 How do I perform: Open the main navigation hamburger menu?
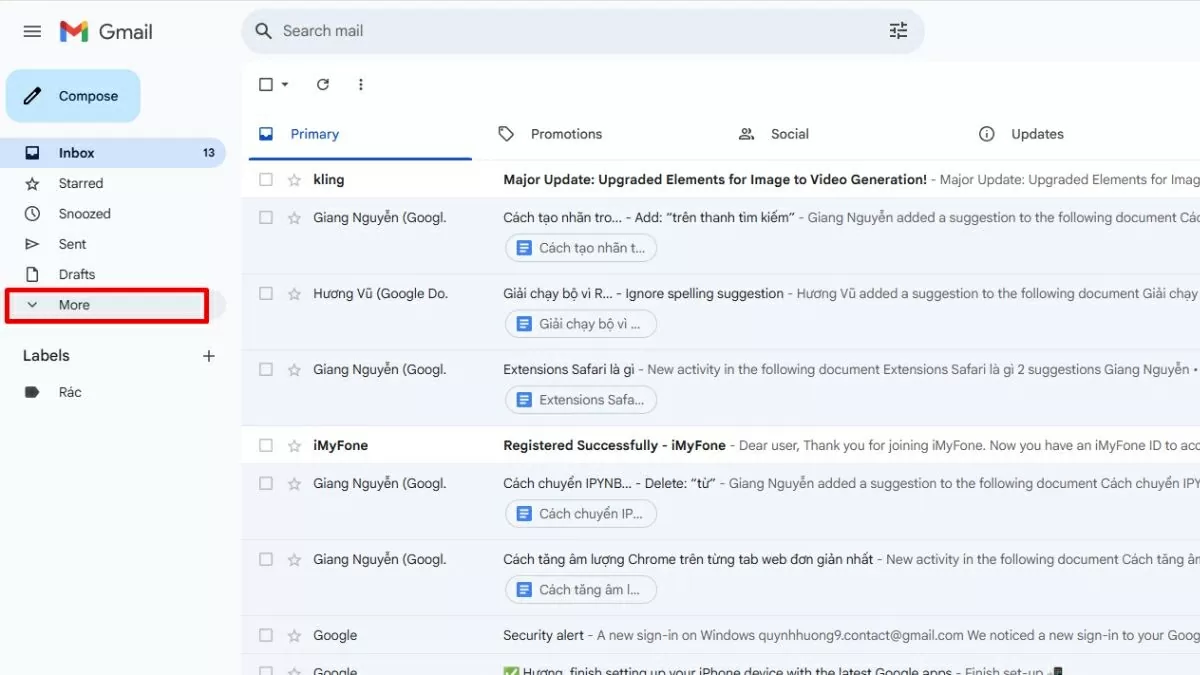click(x=31, y=31)
